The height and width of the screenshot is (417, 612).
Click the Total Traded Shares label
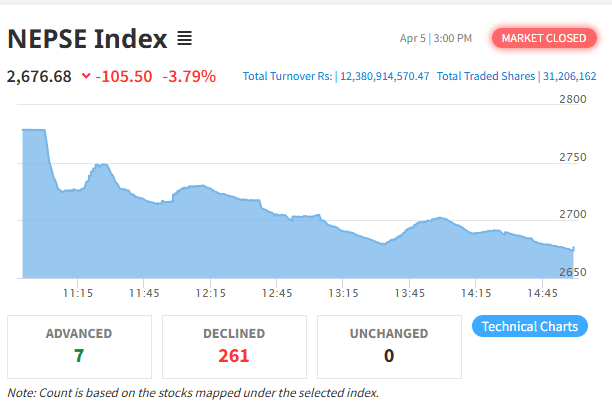click(485, 76)
